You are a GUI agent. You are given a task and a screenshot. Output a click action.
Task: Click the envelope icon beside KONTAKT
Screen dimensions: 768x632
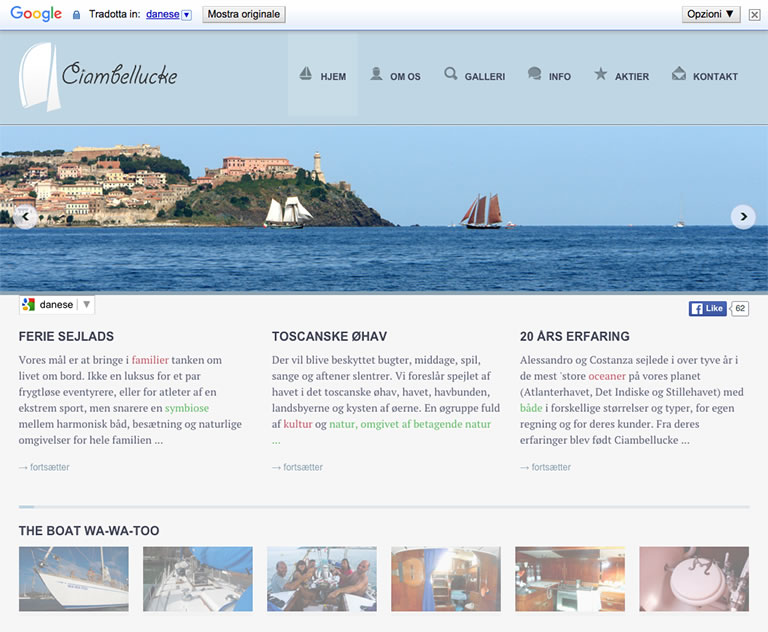tap(679, 74)
